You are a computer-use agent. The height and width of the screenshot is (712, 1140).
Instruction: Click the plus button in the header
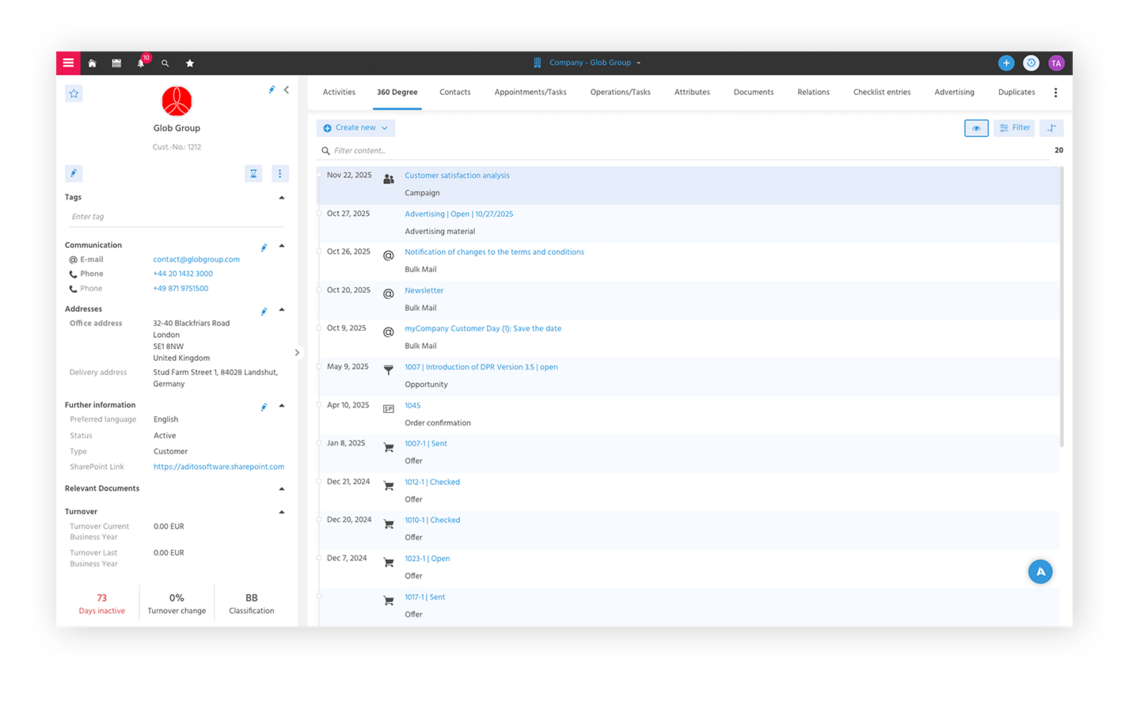1006,62
